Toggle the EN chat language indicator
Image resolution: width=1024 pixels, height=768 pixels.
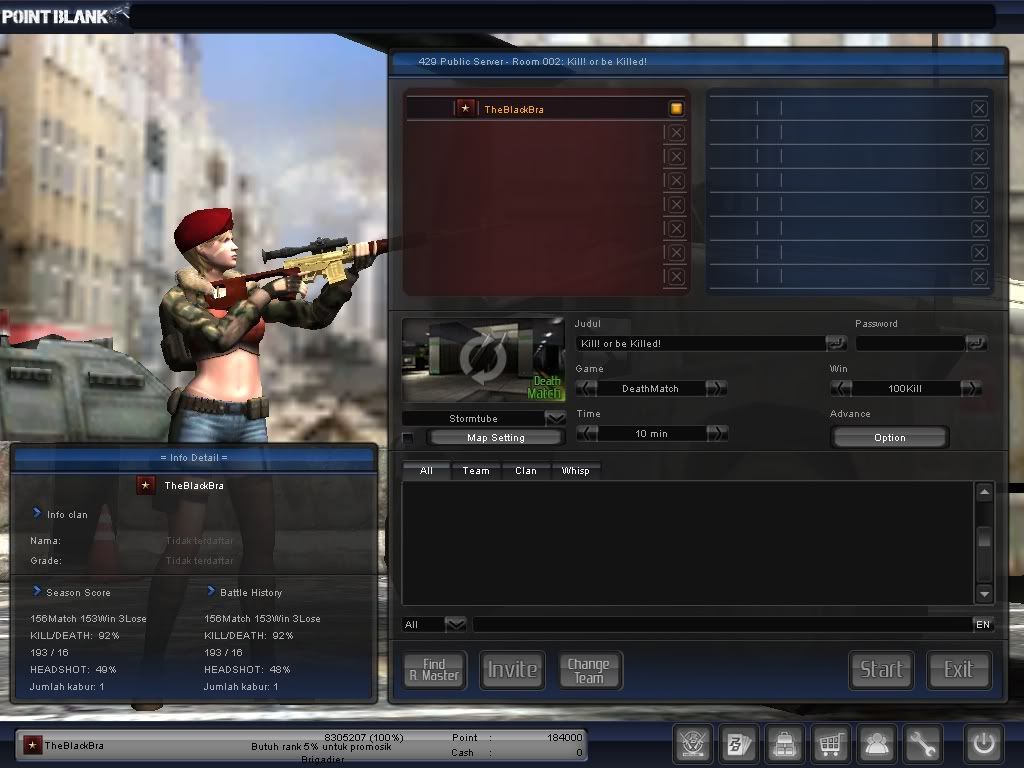tap(983, 624)
